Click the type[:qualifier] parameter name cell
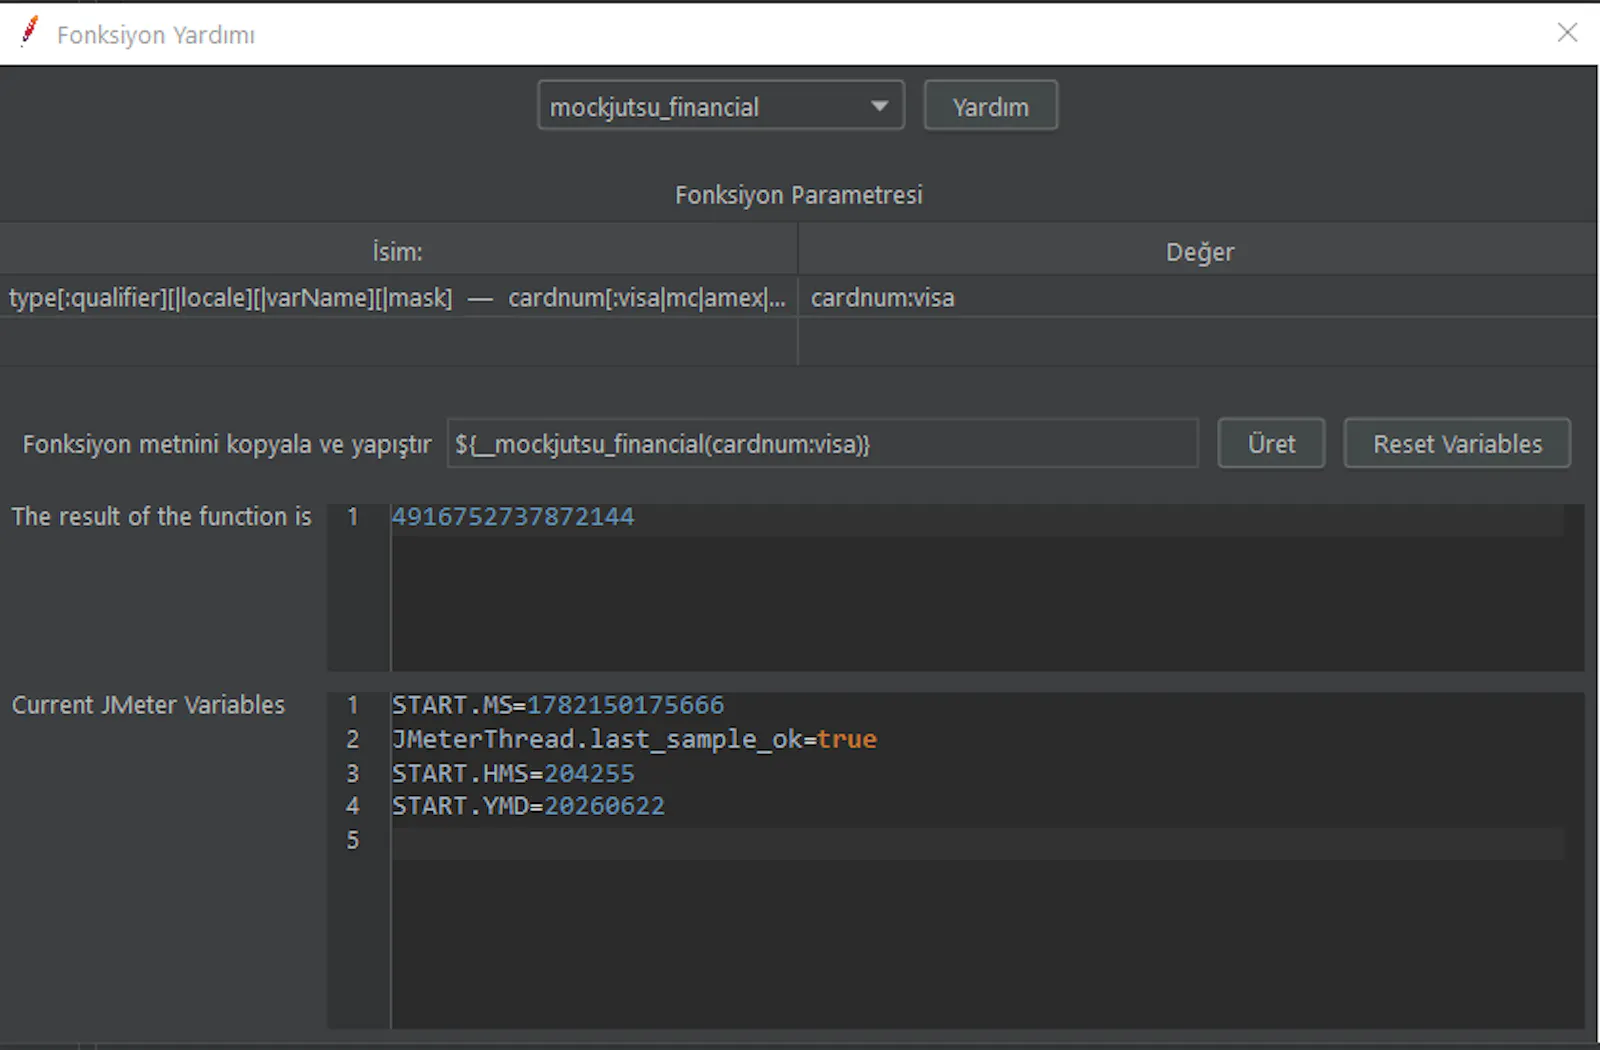 (x=398, y=298)
